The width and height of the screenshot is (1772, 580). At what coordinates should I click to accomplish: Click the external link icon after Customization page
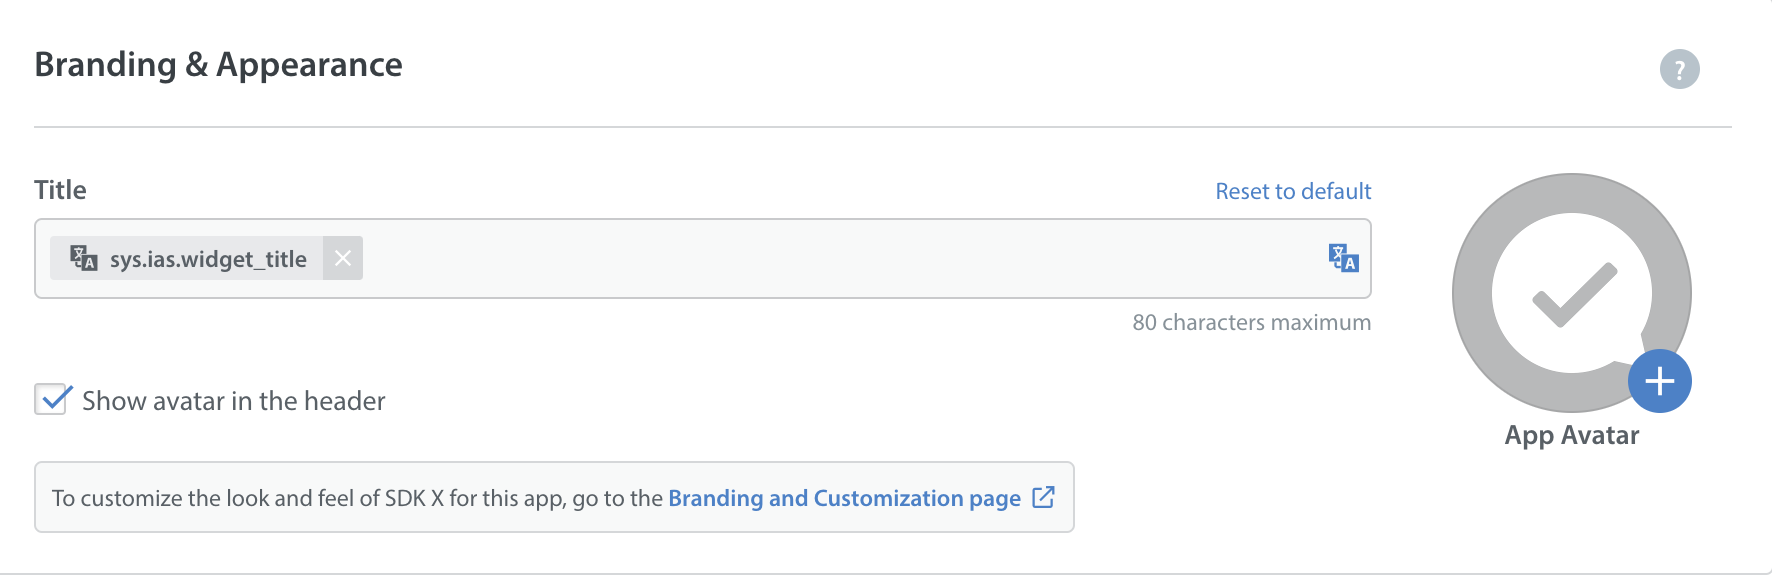[1043, 497]
